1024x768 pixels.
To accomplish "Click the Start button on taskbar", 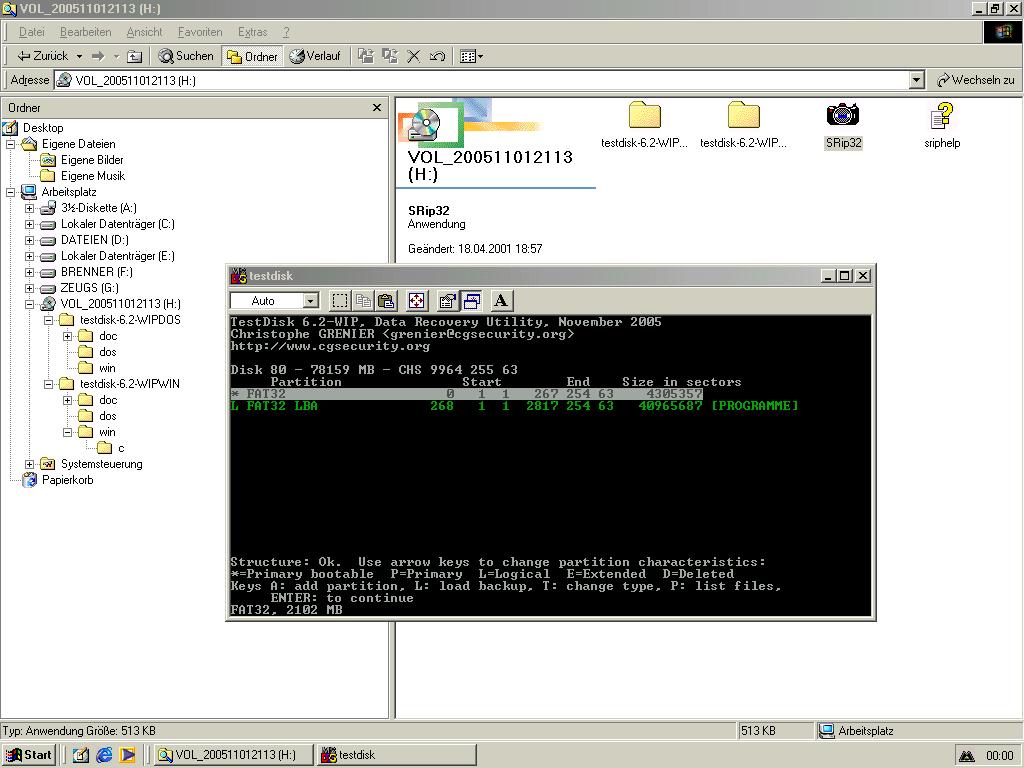I will tap(29, 755).
